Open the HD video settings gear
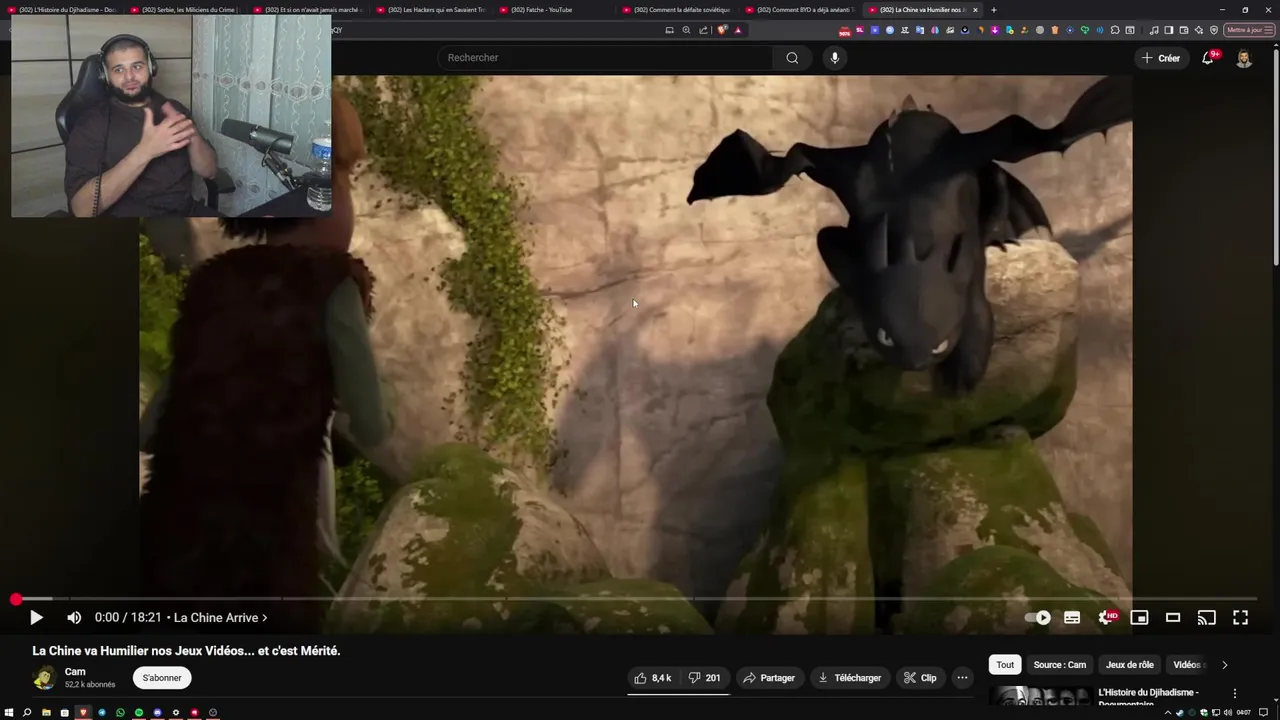The width and height of the screenshot is (1280, 720). click(x=1106, y=618)
